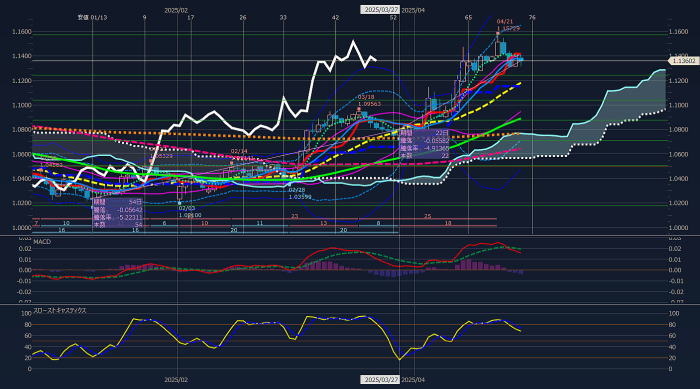The width and height of the screenshot is (700, 389).
Task: Click the 安値 01/13 low marker label
Action: click(x=92, y=17)
